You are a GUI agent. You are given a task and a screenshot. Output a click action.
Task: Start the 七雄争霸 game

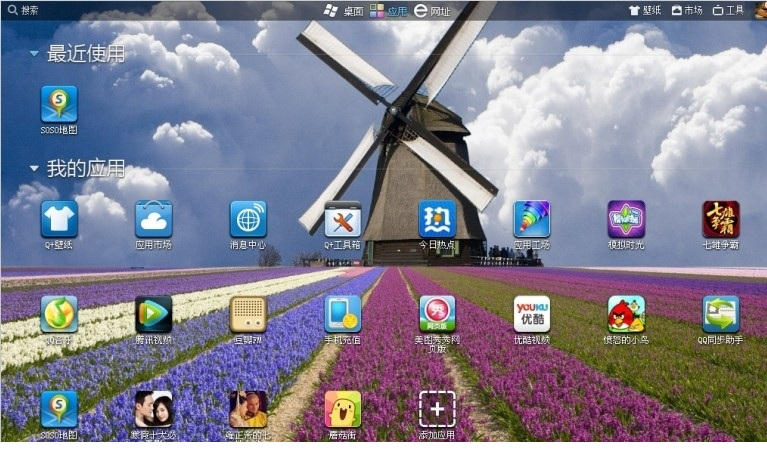click(x=721, y=219)
